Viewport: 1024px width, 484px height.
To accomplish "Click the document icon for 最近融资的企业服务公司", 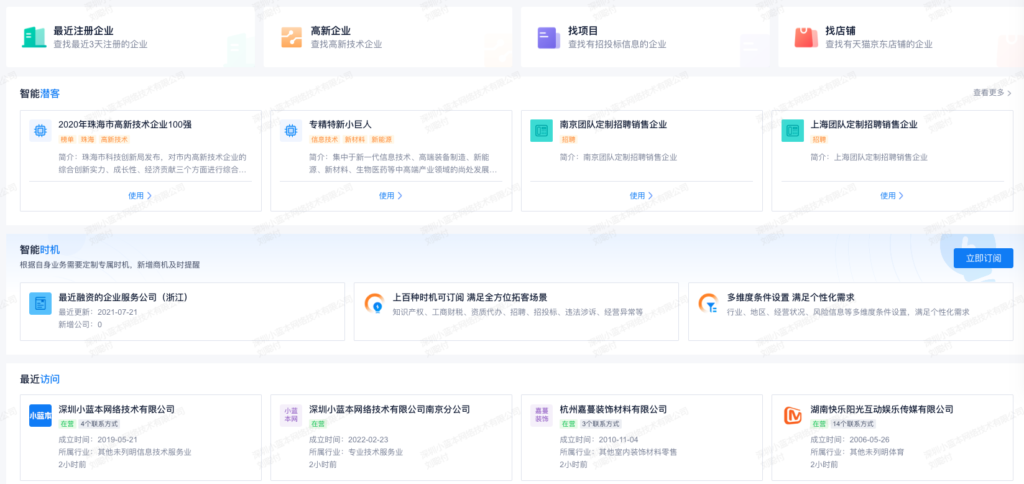I will tap(40, 303).
